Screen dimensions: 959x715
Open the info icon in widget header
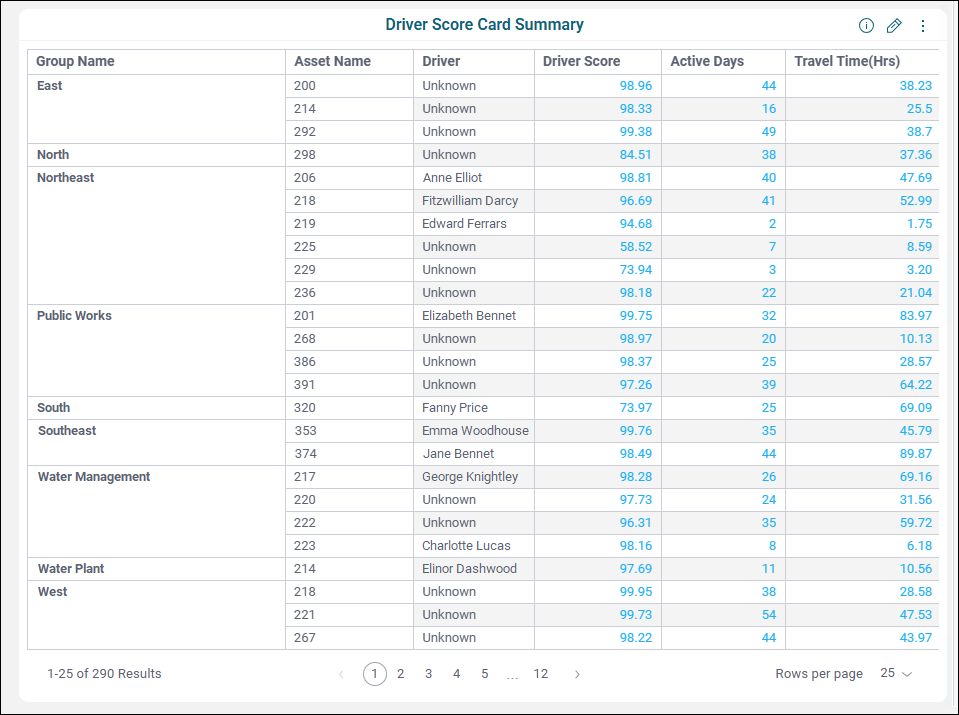click(x=866, y=26)
